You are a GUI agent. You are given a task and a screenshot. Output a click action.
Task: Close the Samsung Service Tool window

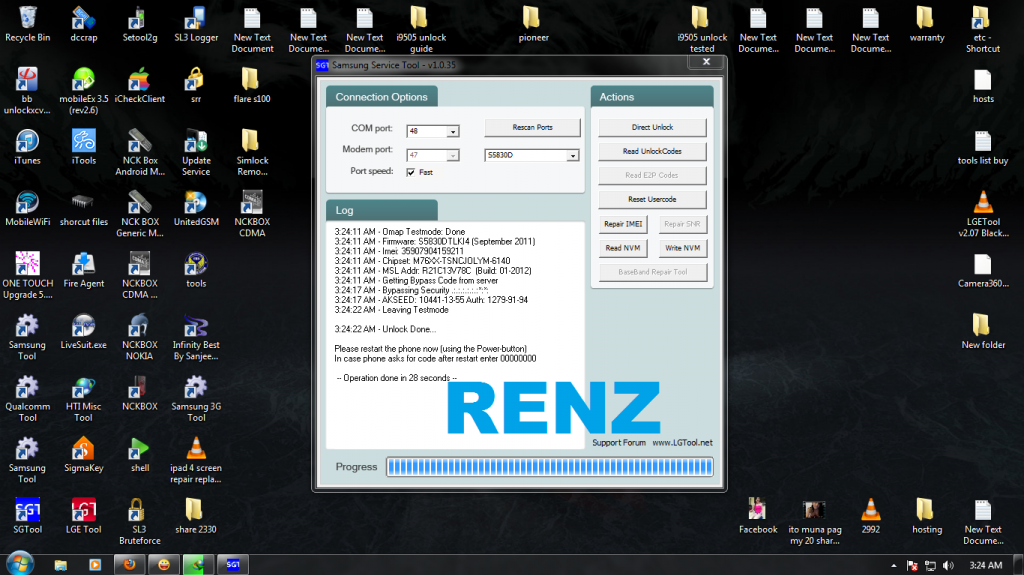tap(706, 61)
